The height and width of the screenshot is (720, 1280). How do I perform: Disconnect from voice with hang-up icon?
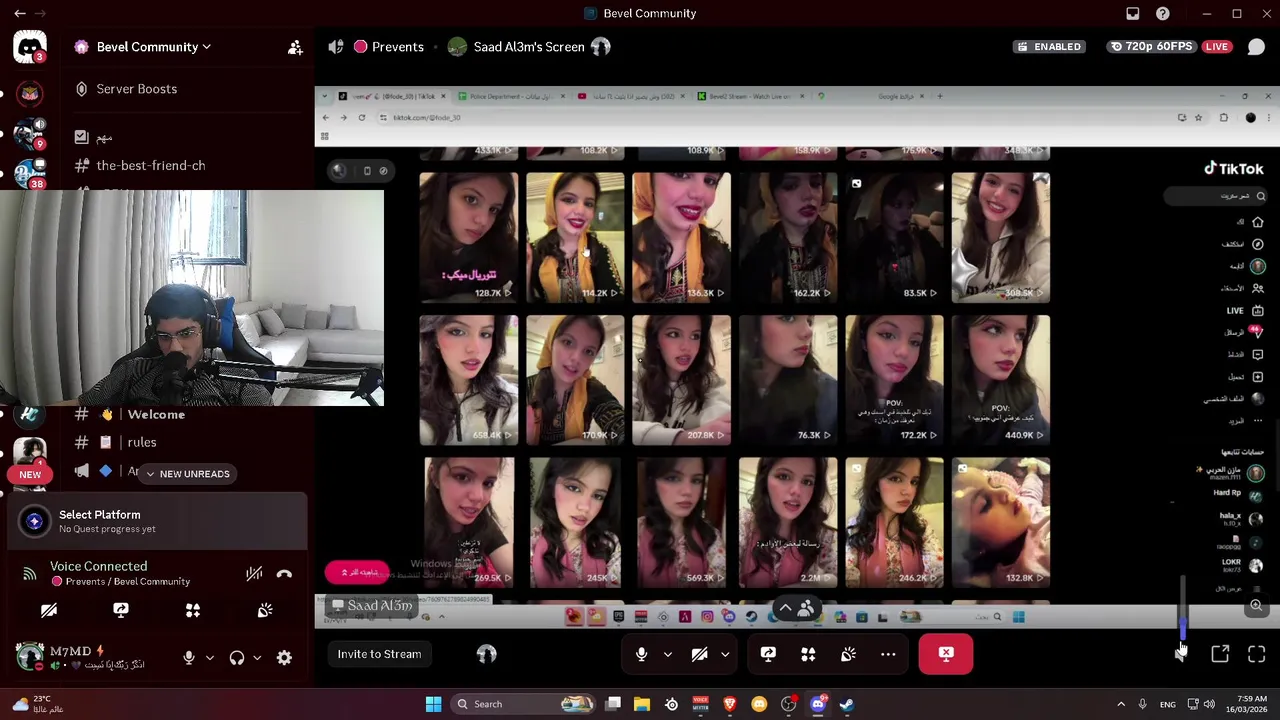click(x=284, y=574)
